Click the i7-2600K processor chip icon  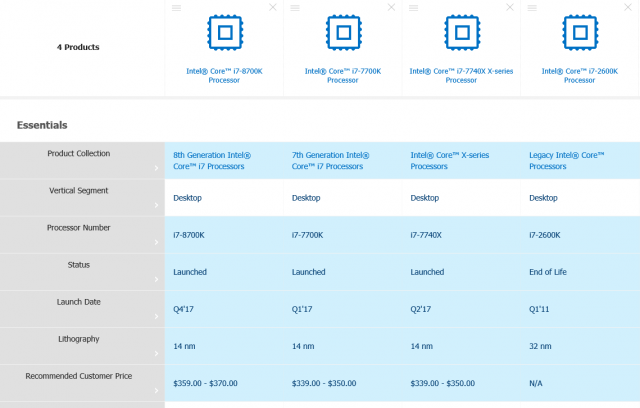click(580, 33)
